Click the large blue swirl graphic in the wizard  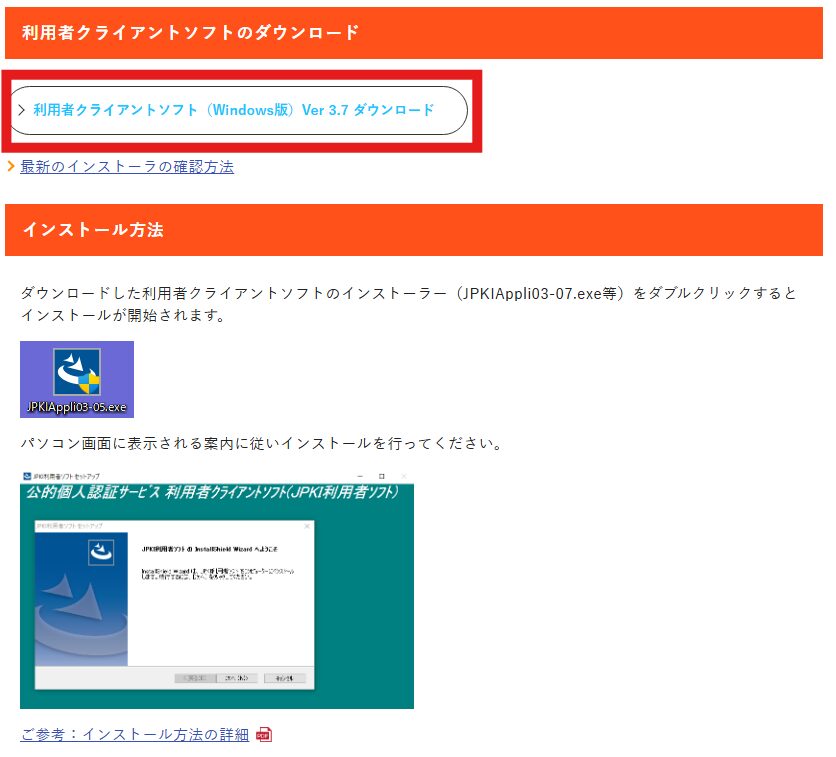click(82, 608)
